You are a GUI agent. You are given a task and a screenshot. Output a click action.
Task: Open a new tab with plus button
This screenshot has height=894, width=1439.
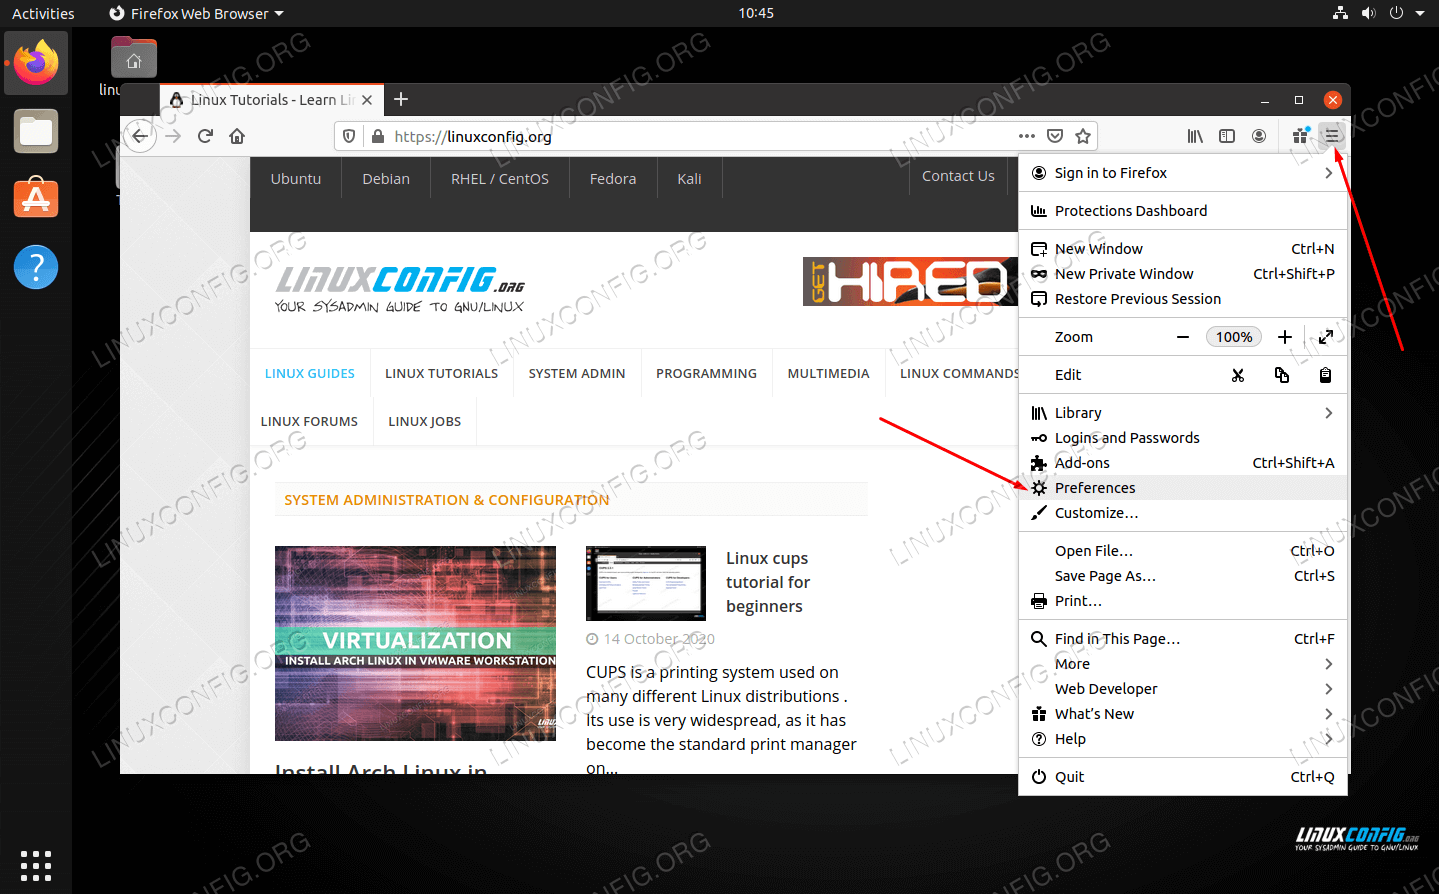click(x=401, y=99)
